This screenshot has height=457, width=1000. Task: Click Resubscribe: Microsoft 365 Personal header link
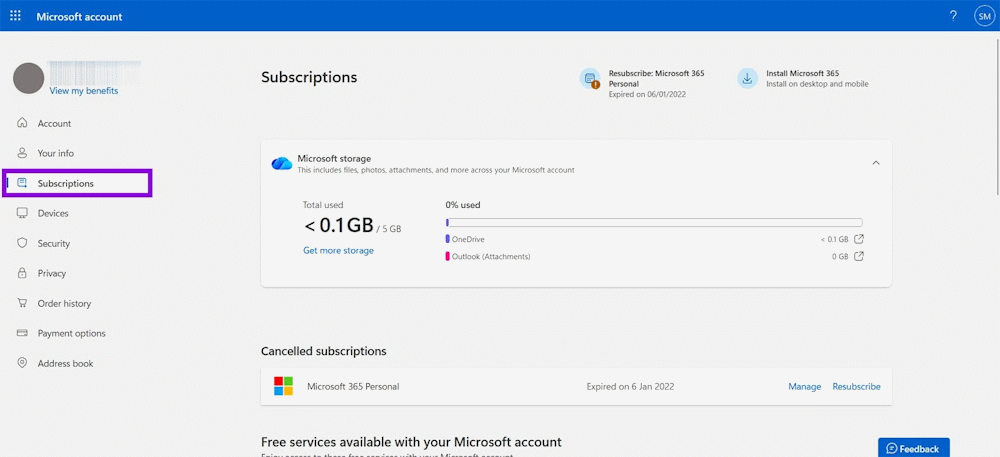click(x=656, y=78)
